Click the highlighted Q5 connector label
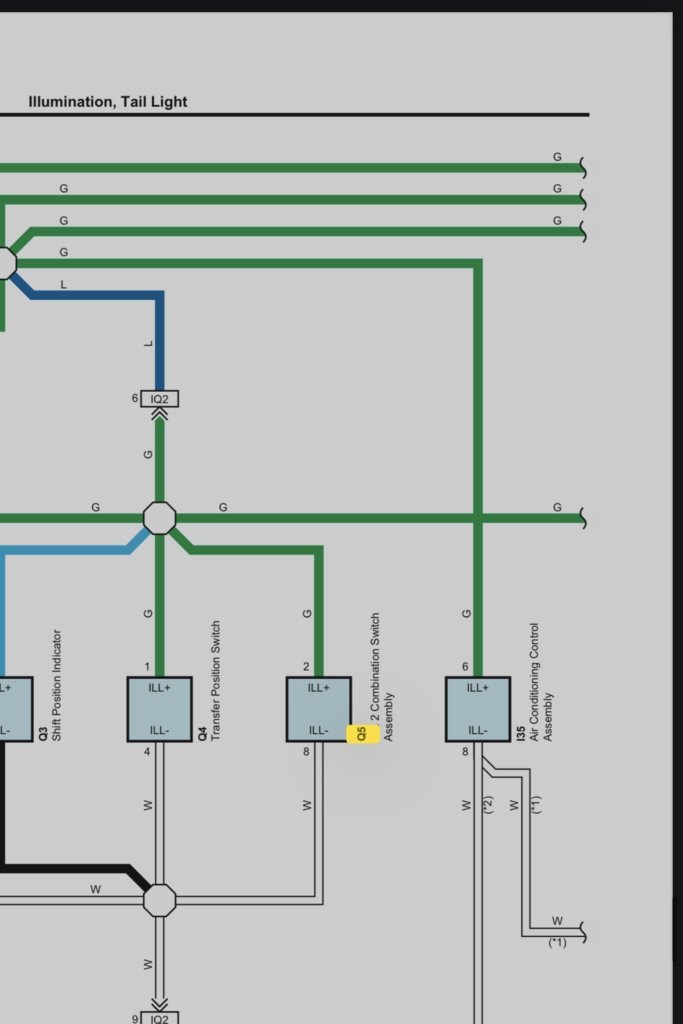The image size is (683, 1024). point(362,733)
